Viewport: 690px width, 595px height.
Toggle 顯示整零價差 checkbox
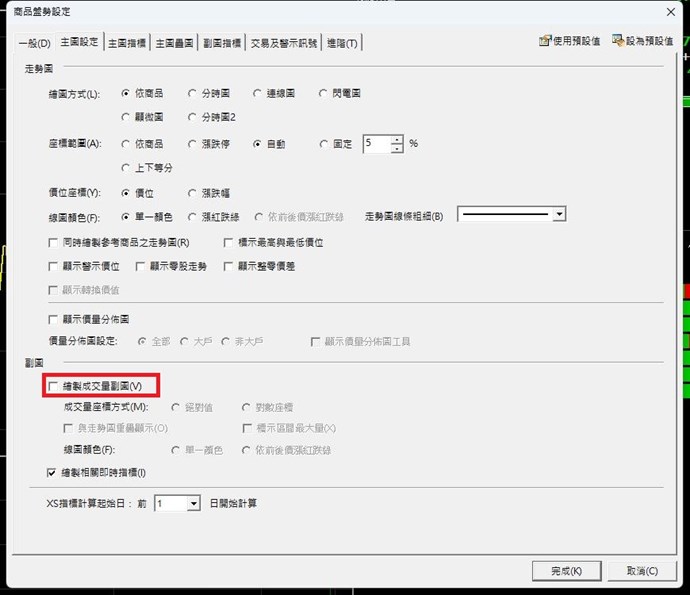pyautogui.click(x=228, y=266)
